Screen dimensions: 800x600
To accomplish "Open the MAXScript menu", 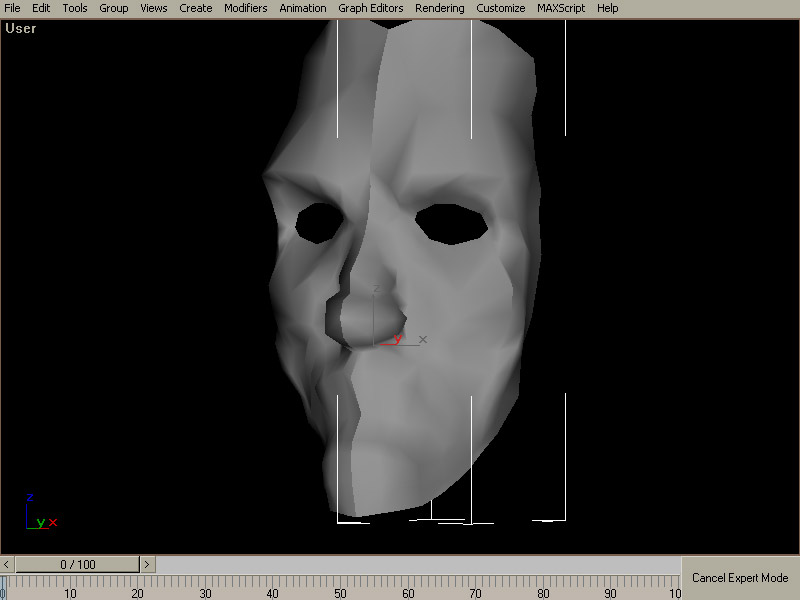I will click(560, 8).
